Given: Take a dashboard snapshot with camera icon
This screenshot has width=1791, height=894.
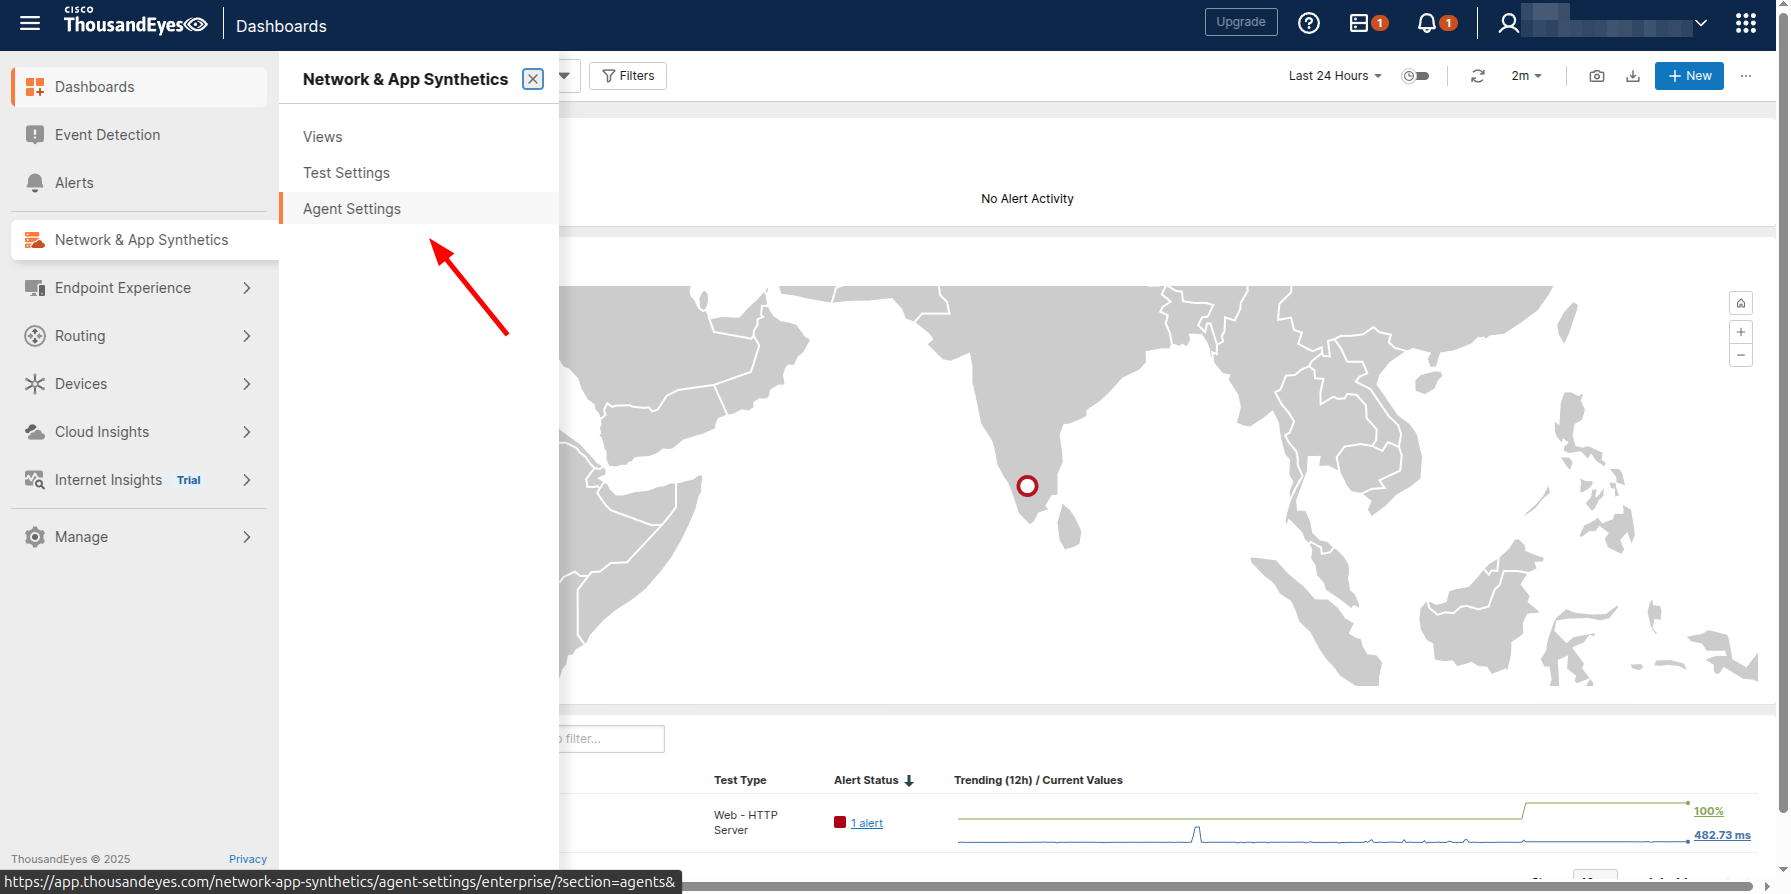Looking at the screenshot, I should click(1596, 76).
